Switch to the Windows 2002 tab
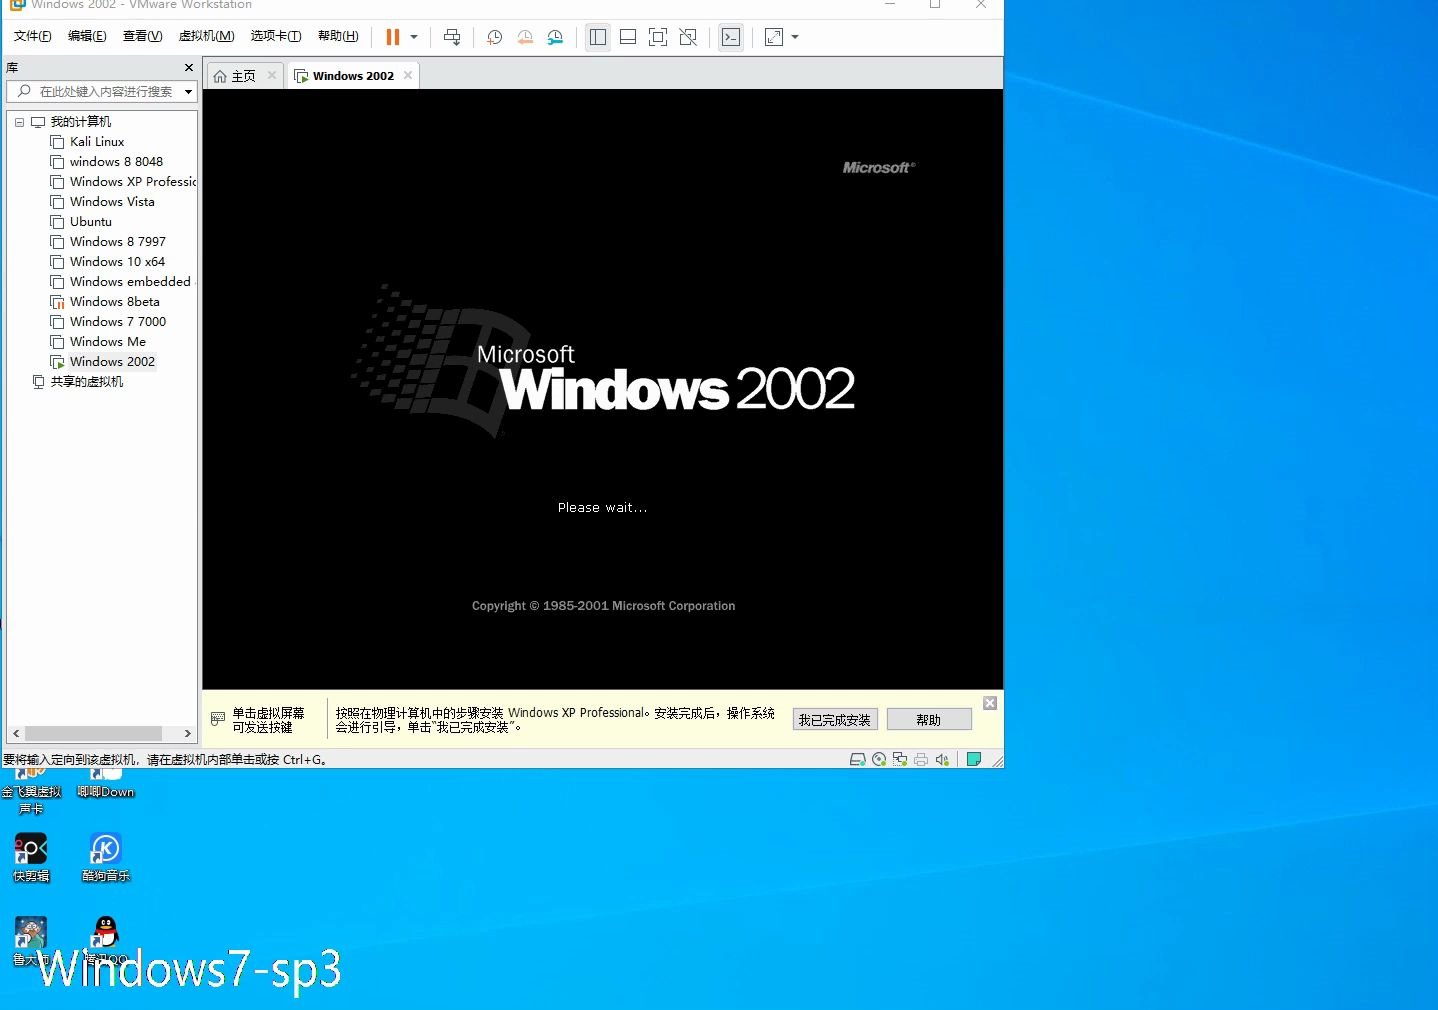The image size is (1438, 1010). [x=353, y=76]
